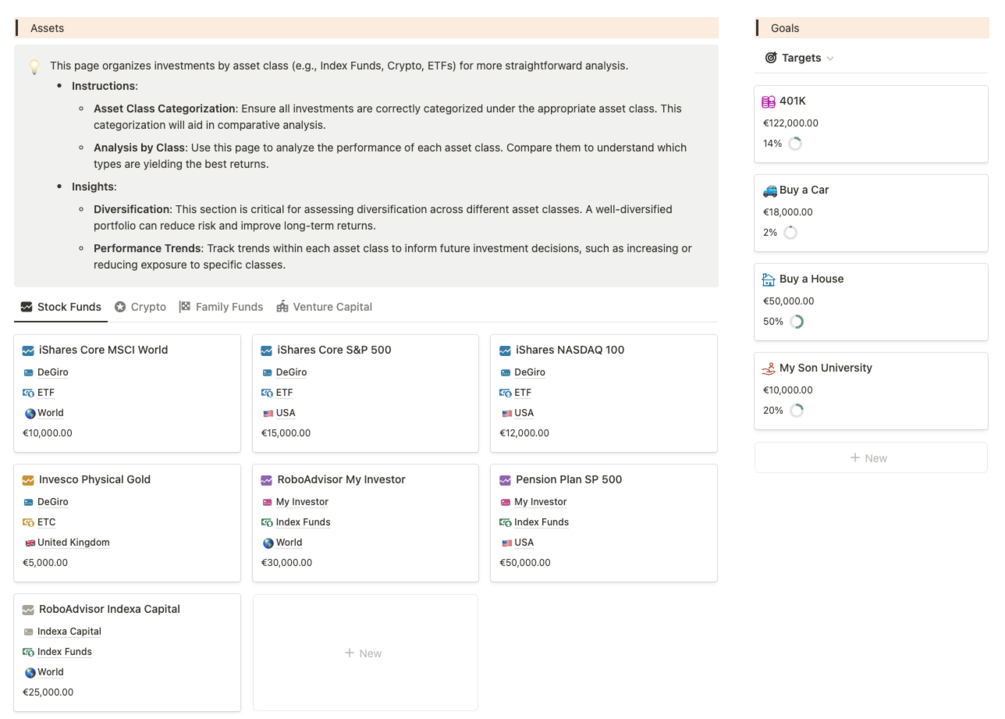Click the Invesco Physical Gold card icon
This screenshot has width=1005, height=719.
(x=28, y=480)
